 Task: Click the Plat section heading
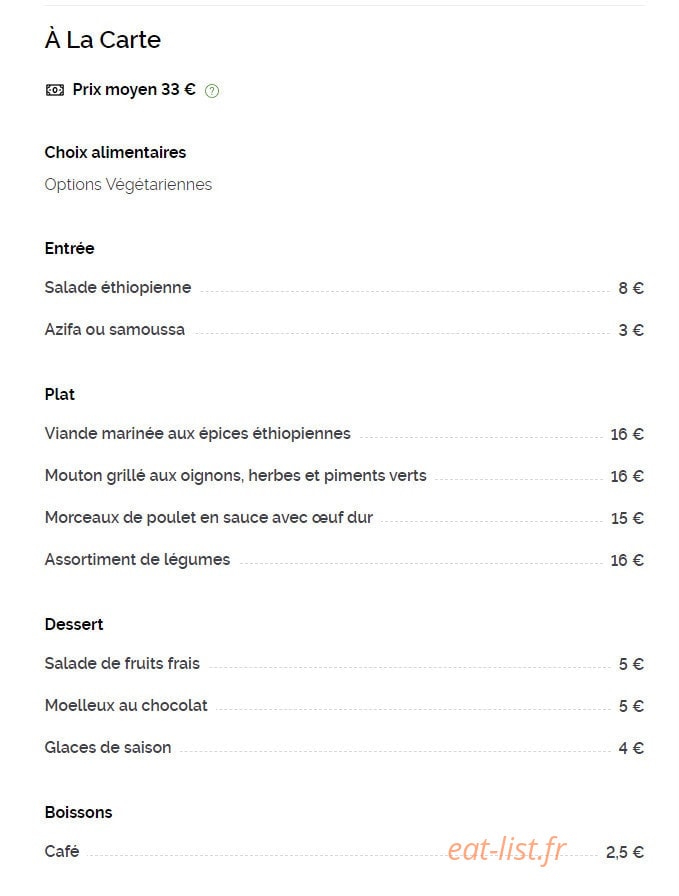coord(60,394)
